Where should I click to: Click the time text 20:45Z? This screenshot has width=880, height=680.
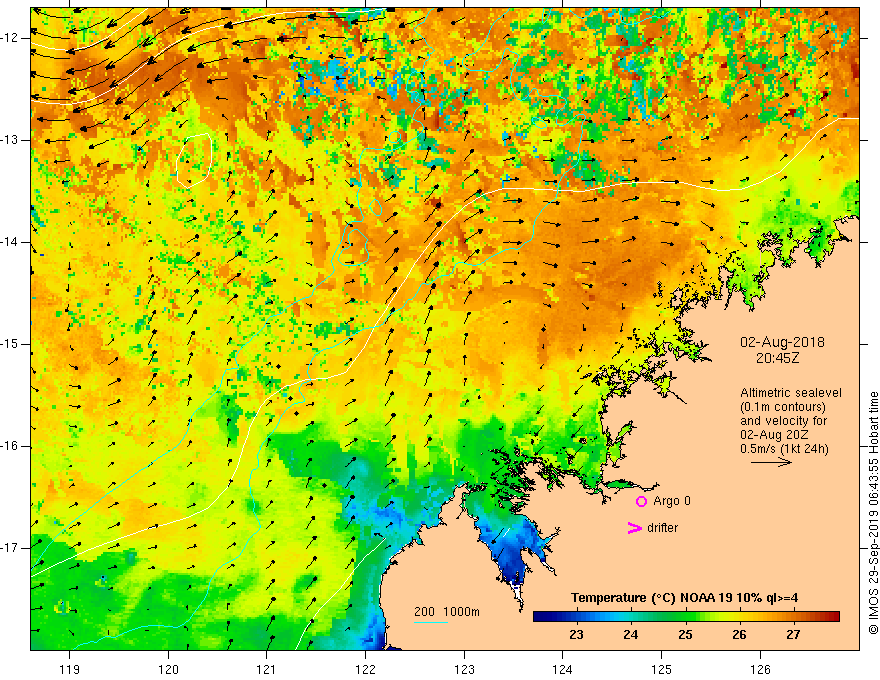pyautogui.click(x=777, y=358)
